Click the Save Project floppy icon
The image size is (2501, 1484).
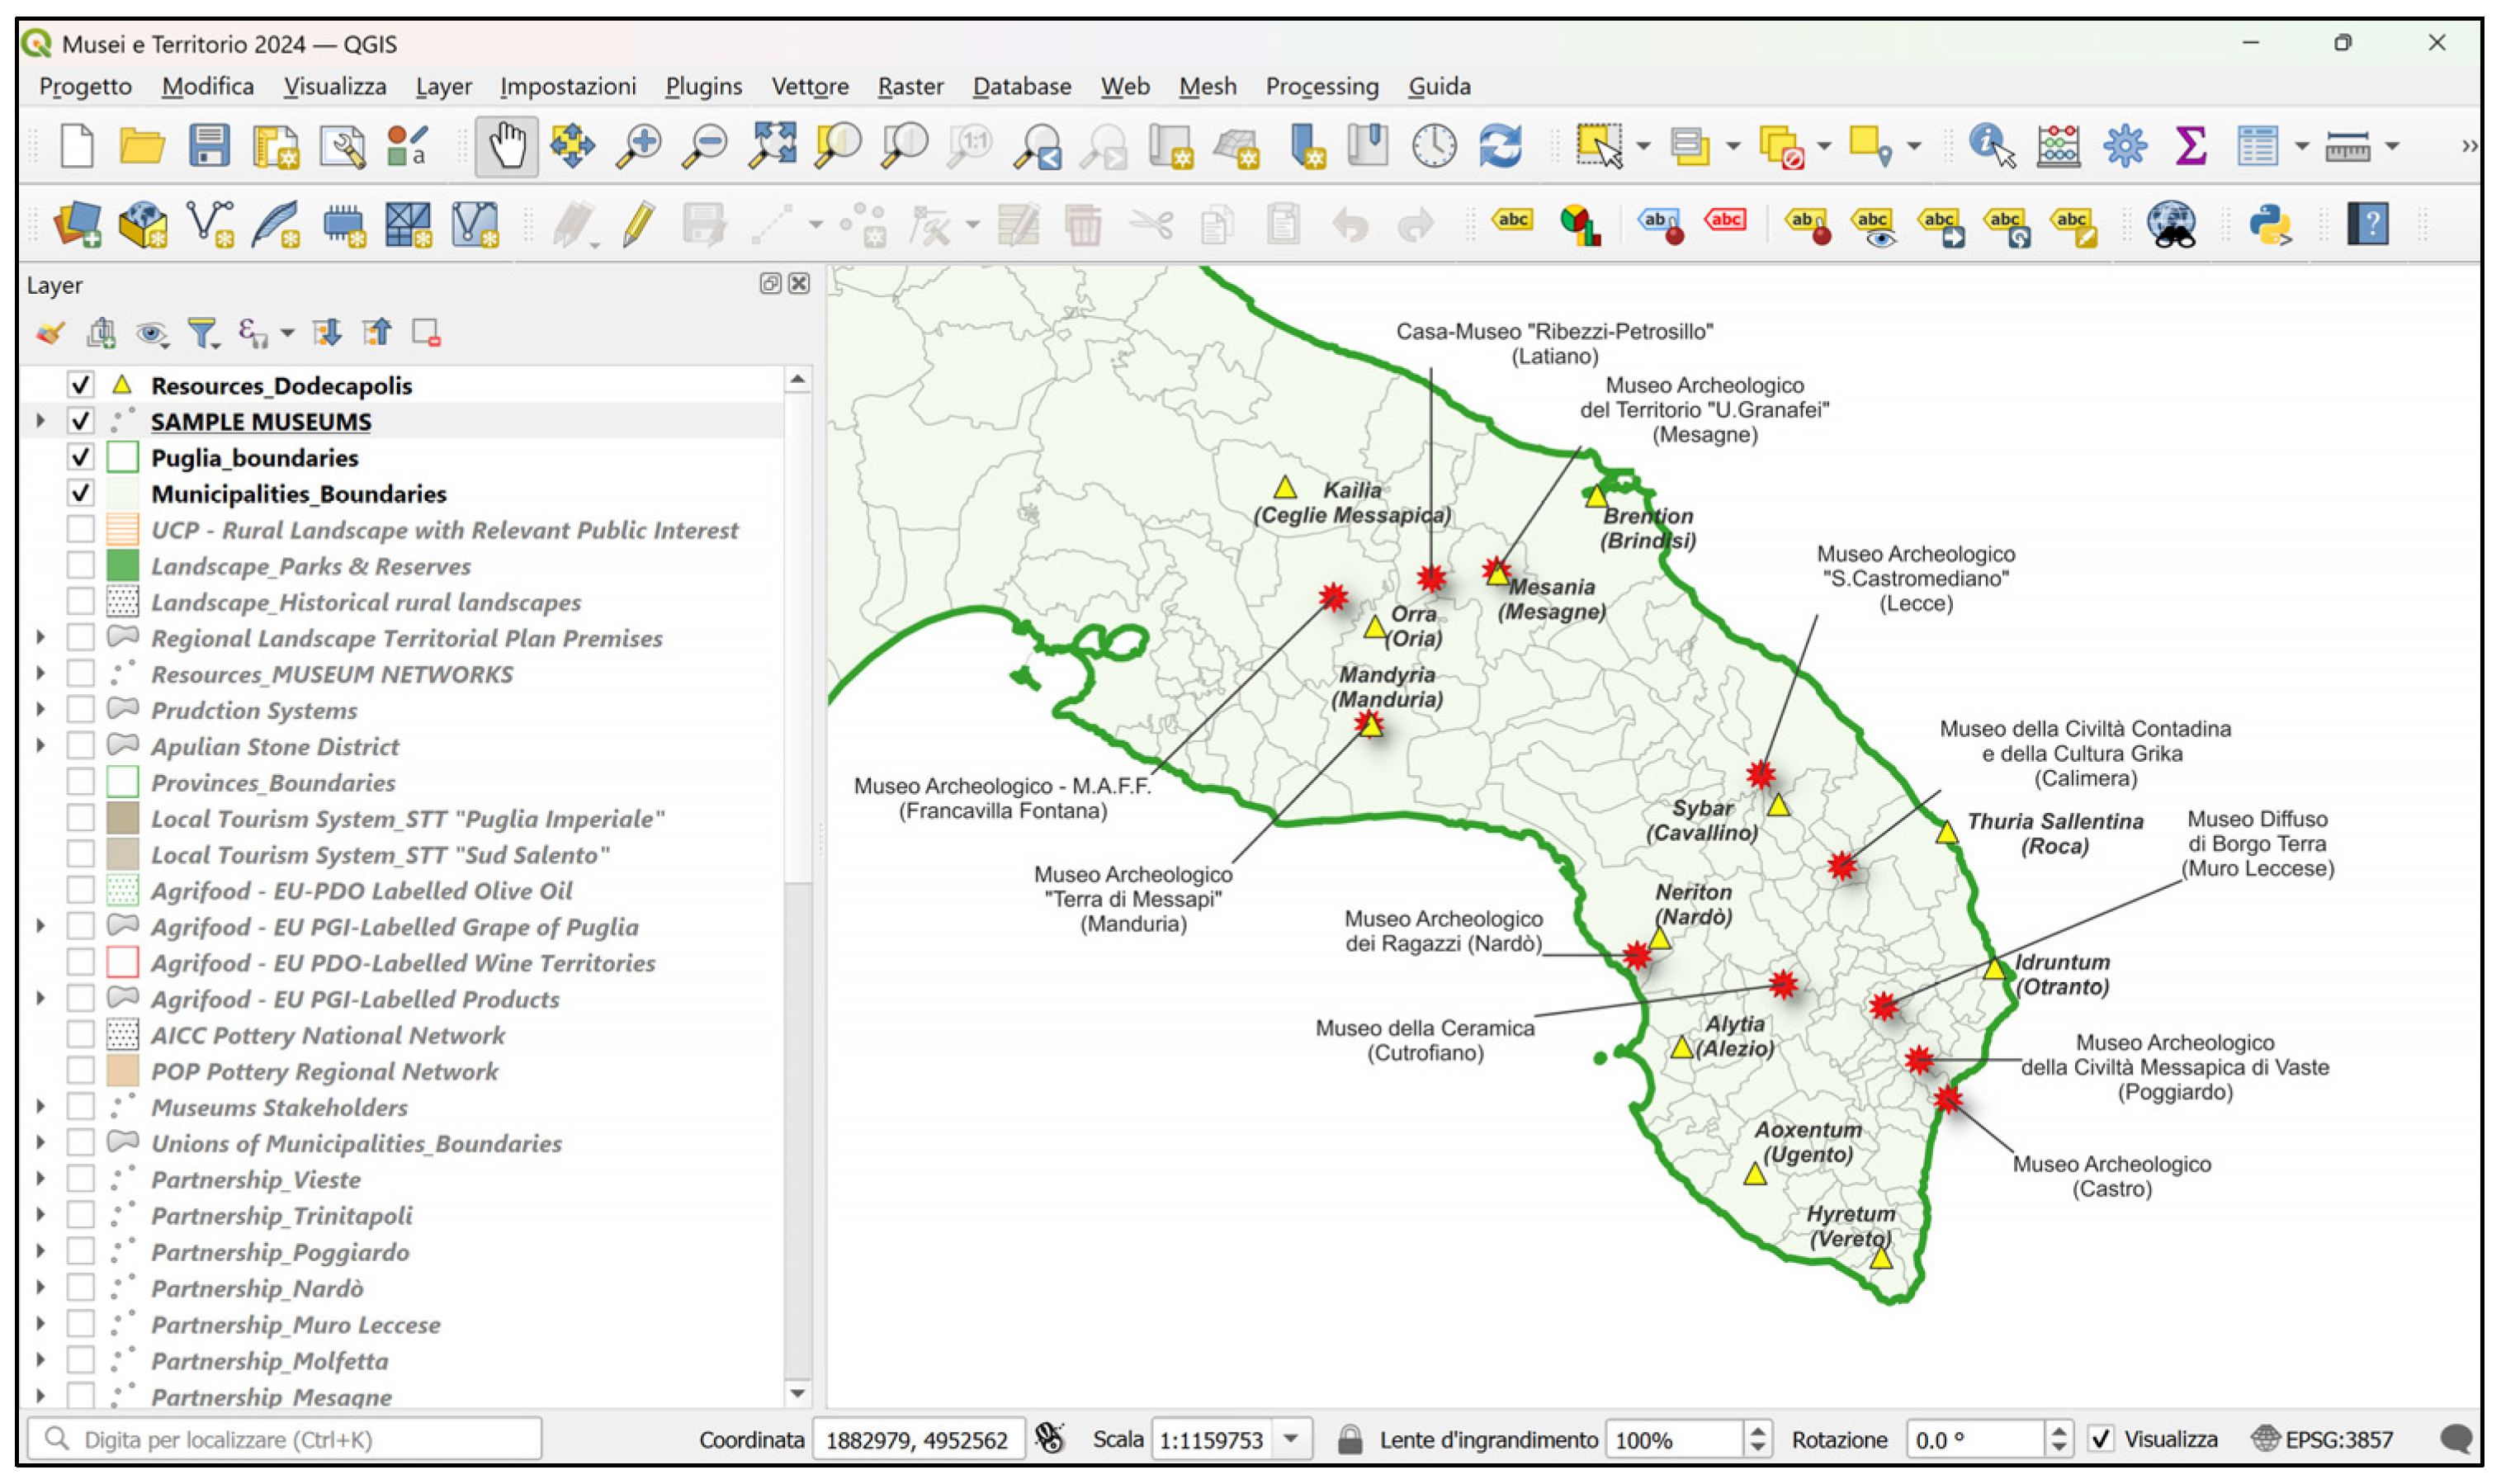click(209, 146)
